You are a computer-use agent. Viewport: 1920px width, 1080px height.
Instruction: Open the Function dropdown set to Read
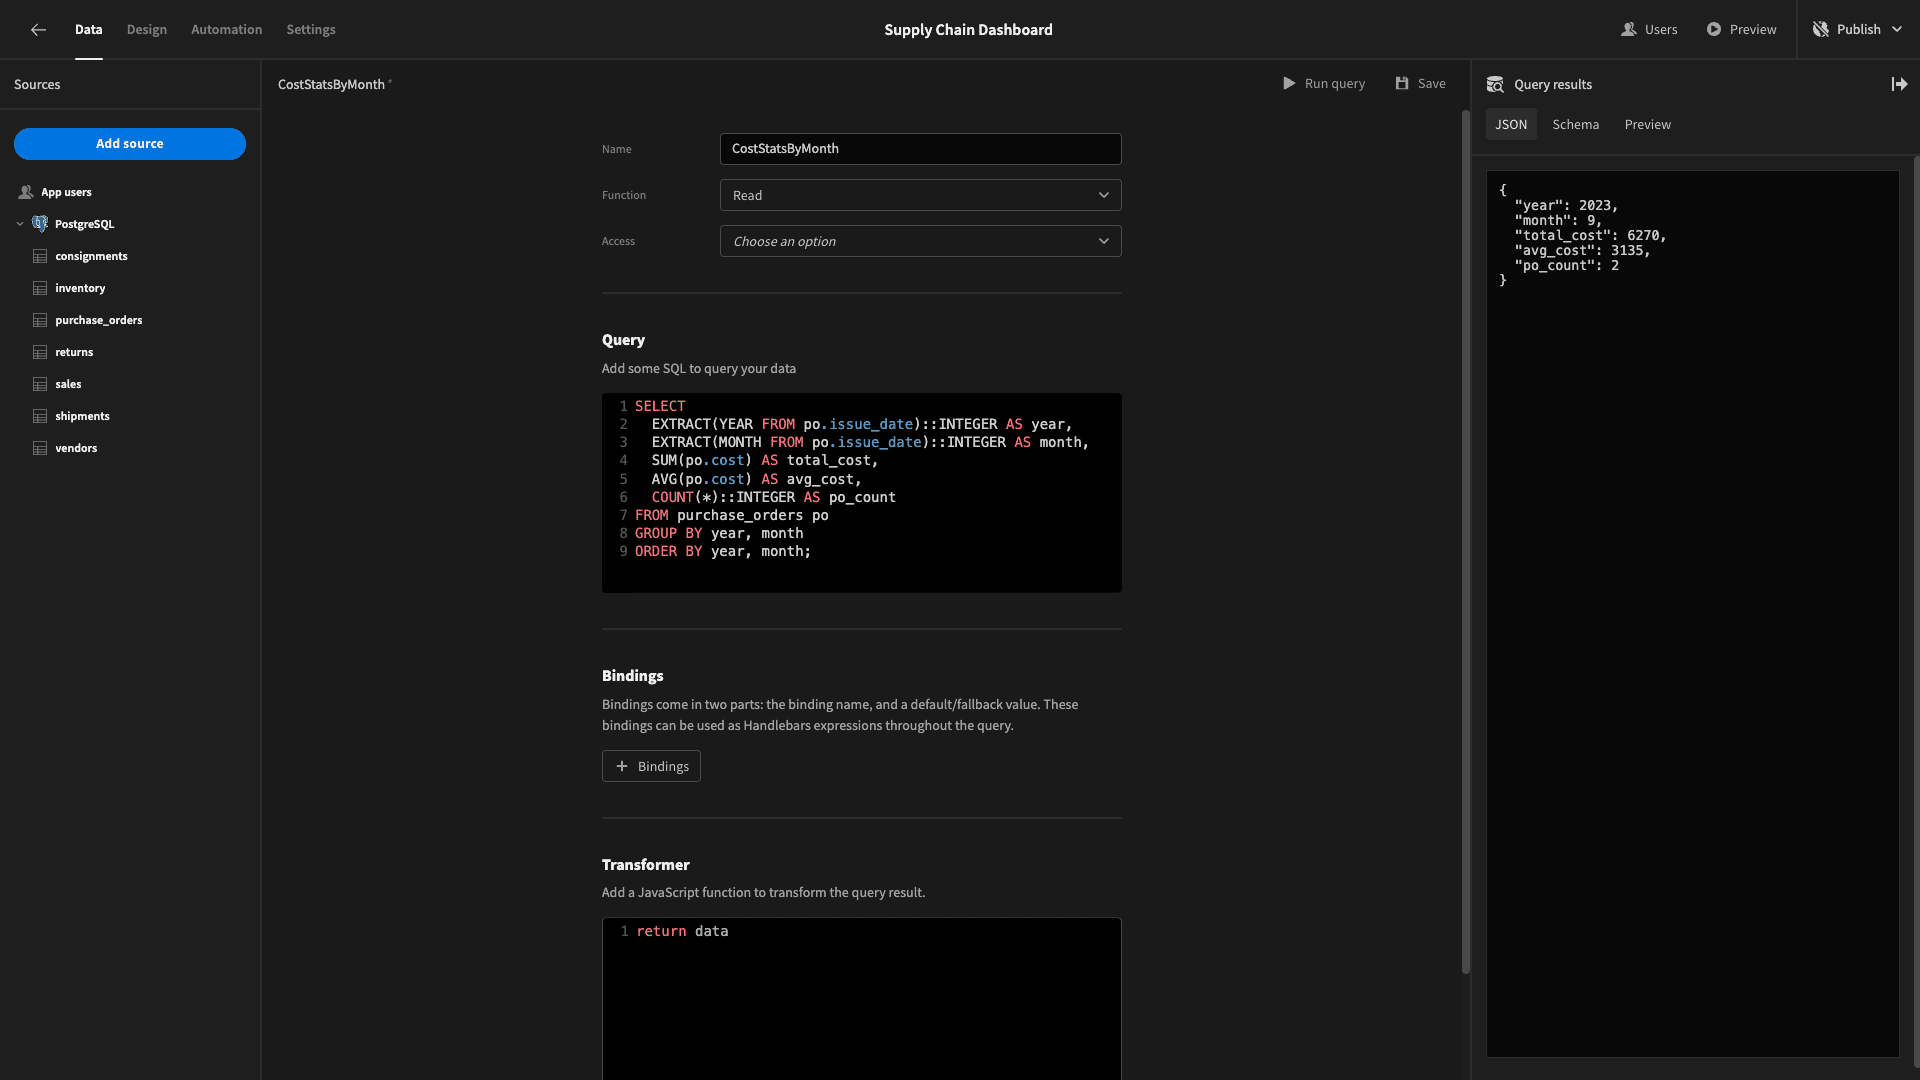click(x=921, y=195)
